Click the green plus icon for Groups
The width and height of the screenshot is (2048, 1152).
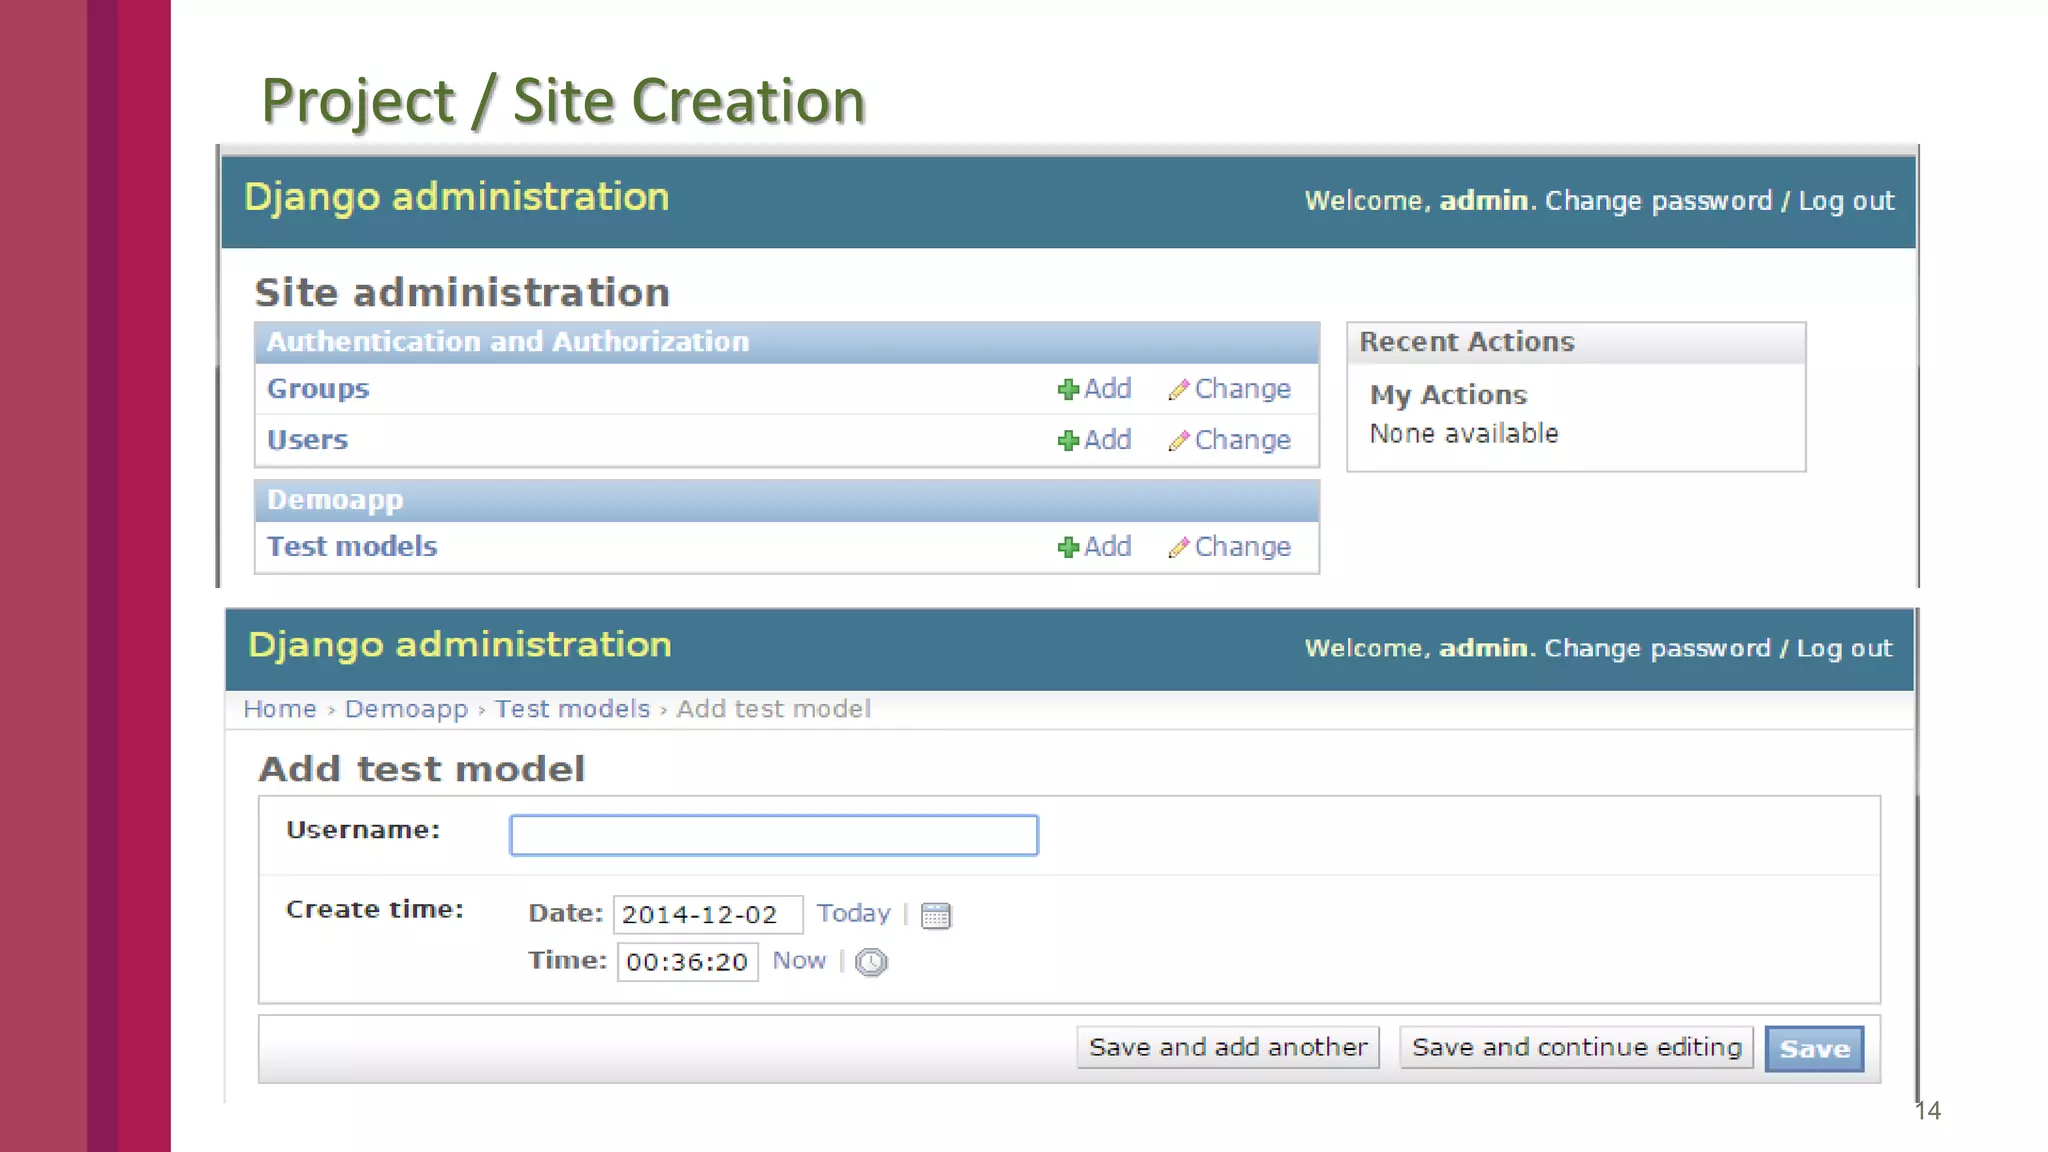tap(1068, 390)
